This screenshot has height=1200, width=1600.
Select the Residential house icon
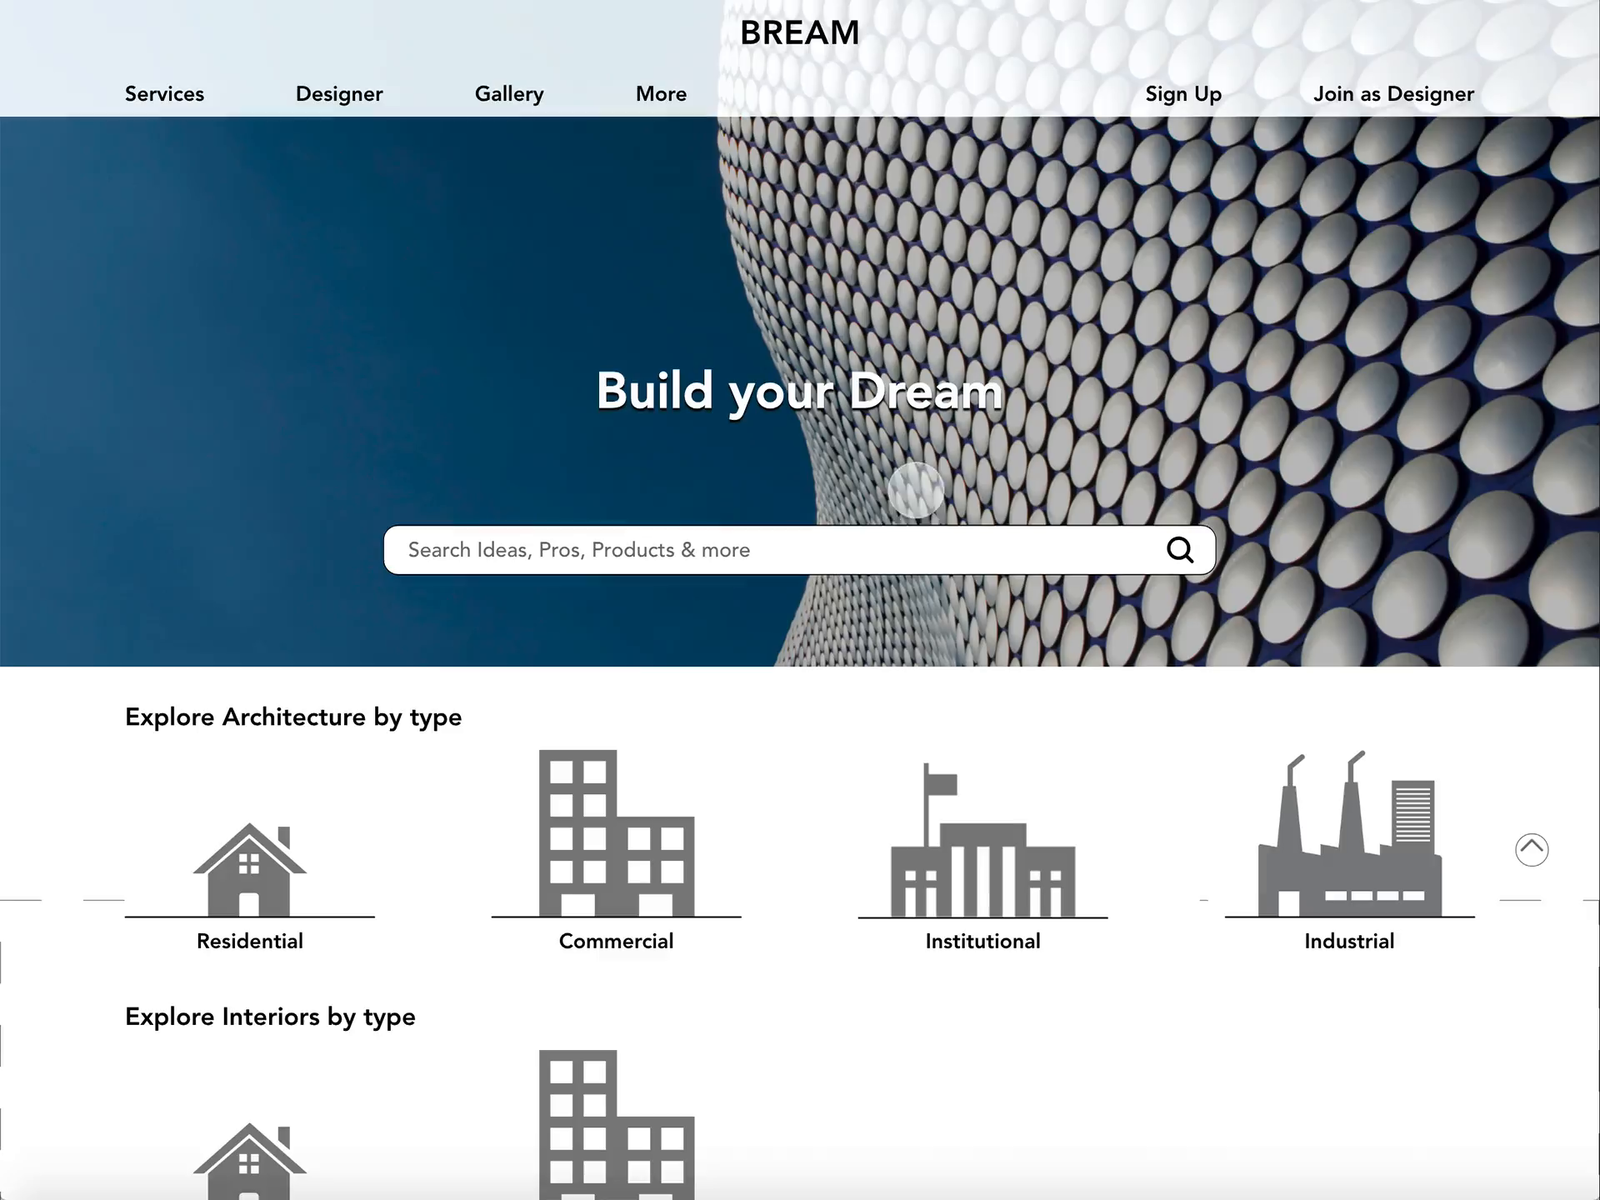(x=248, y=862)
